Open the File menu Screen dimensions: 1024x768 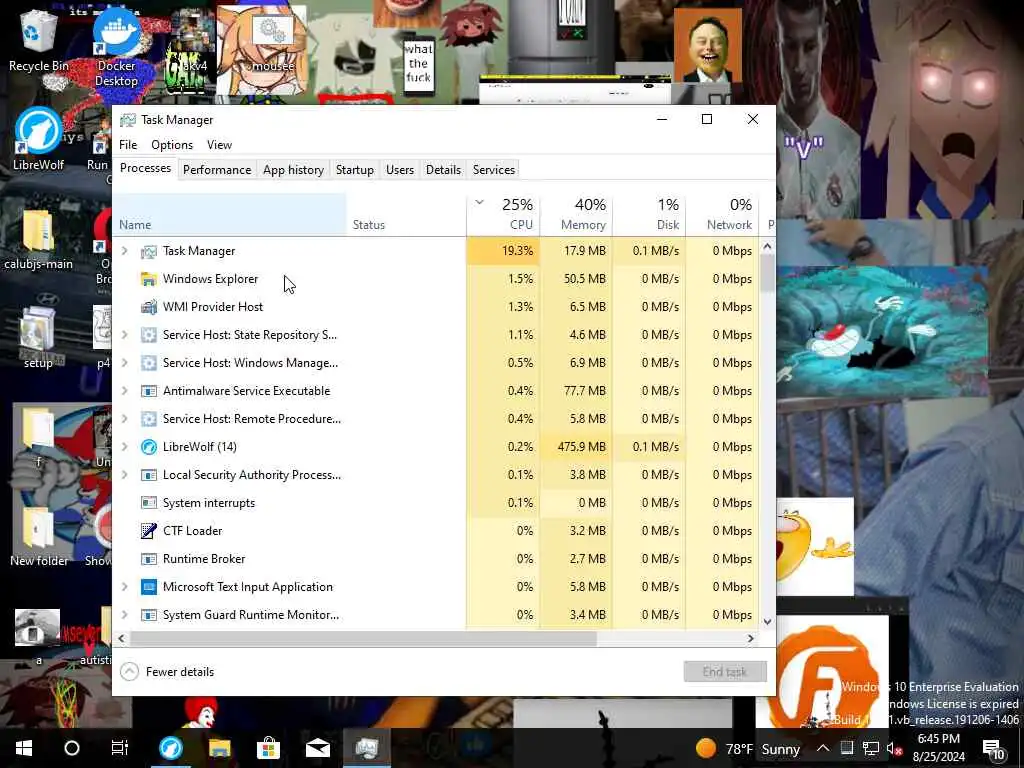128,145
